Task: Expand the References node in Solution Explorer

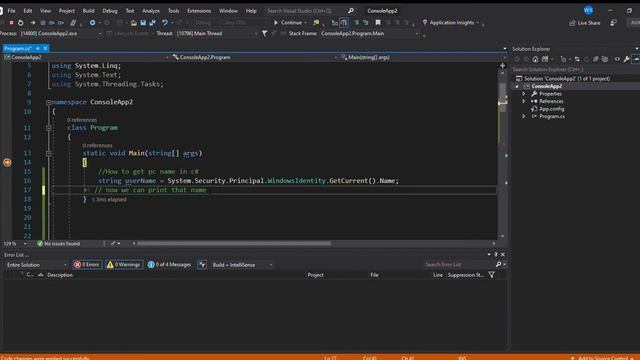Action: [524, 101]
